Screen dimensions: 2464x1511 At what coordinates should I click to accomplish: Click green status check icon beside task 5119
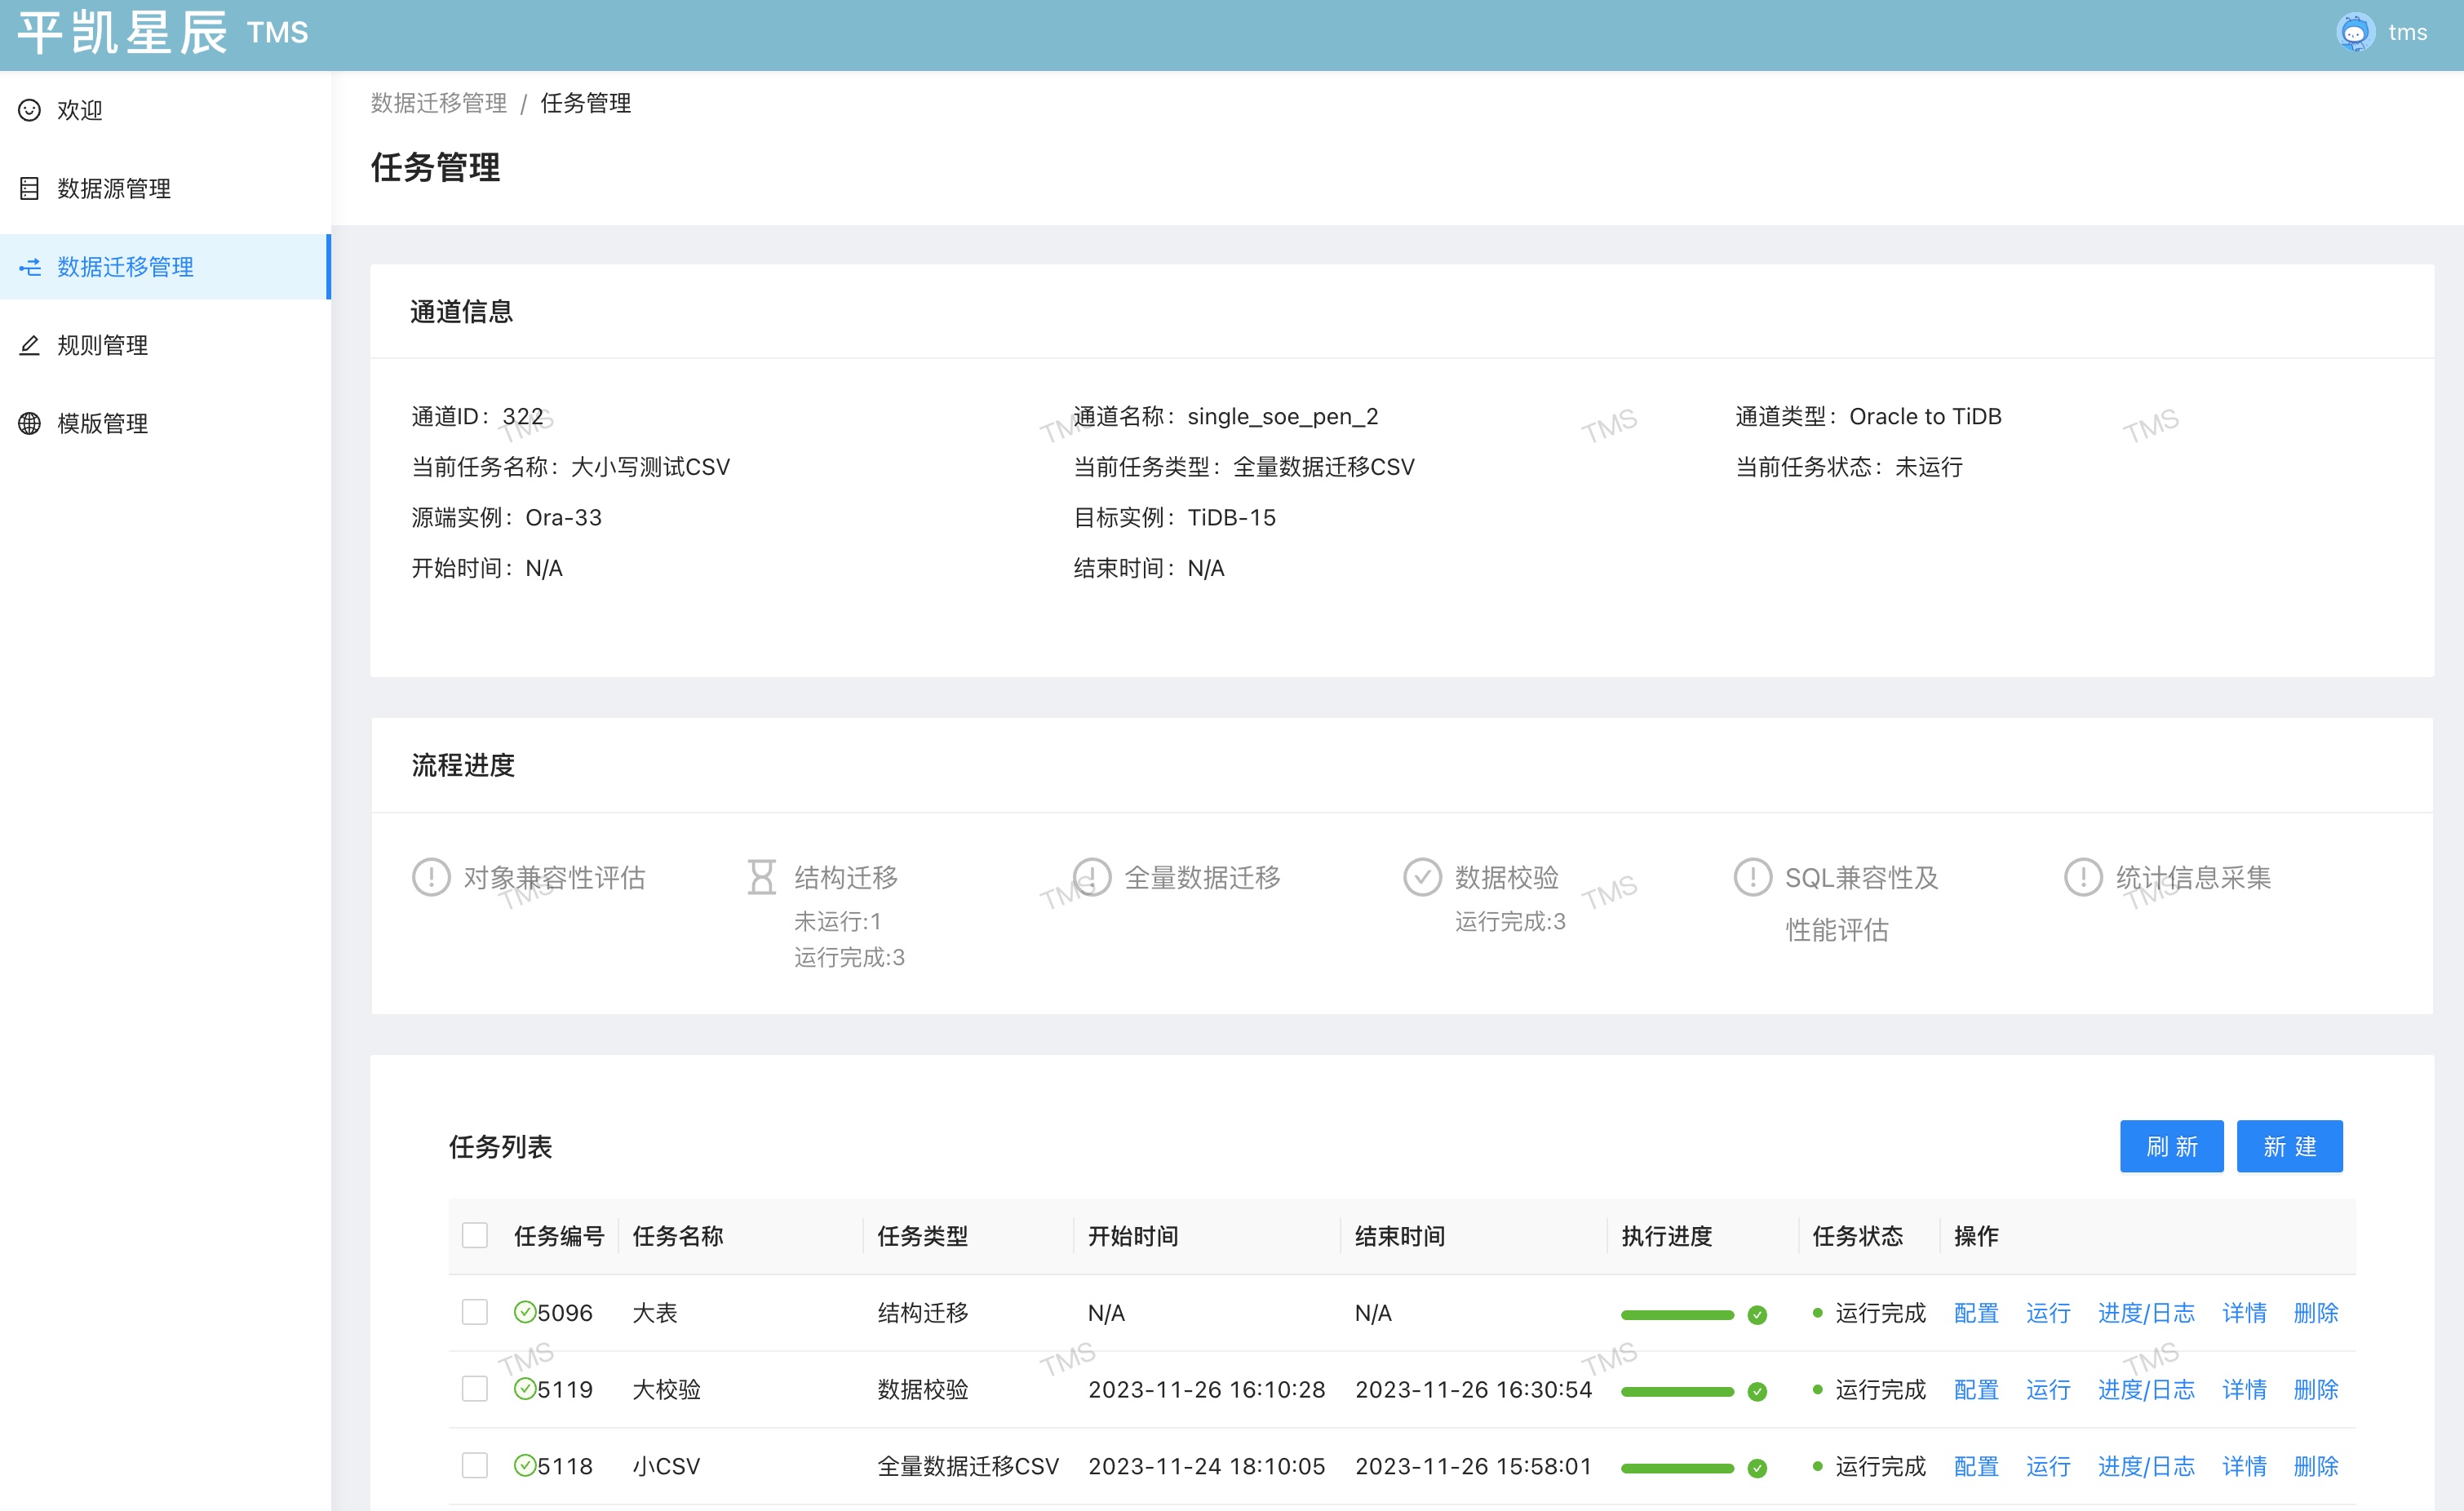pyautogui.click(x=524, y=1388)
